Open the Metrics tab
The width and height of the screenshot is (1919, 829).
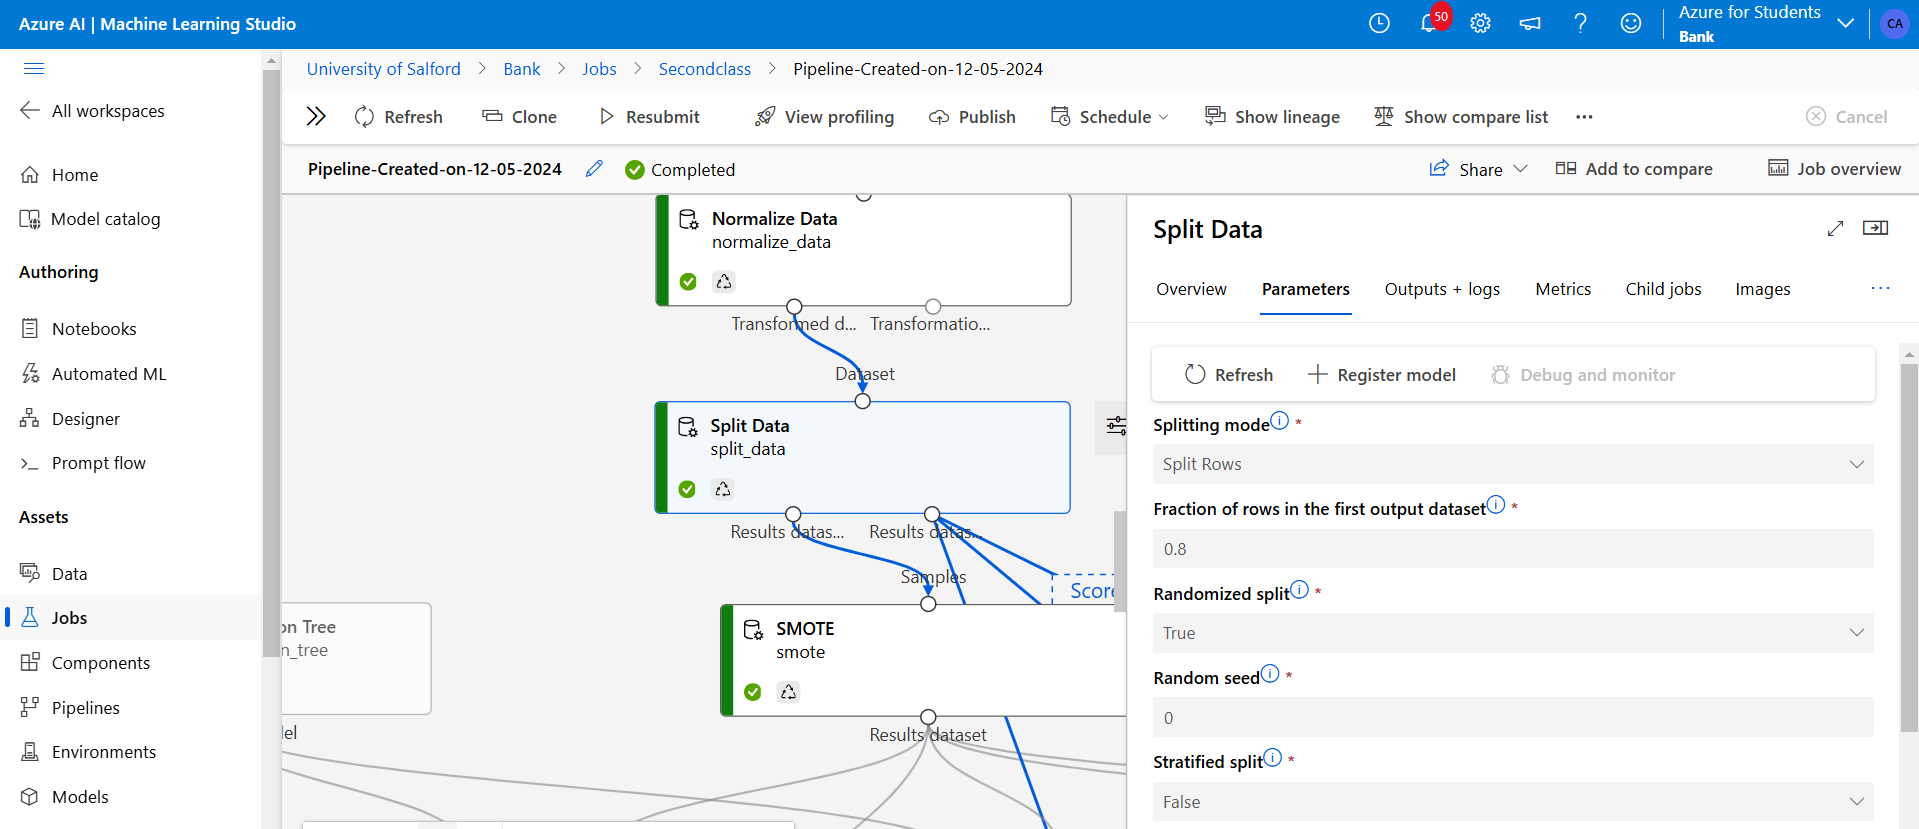[1563, 289]
